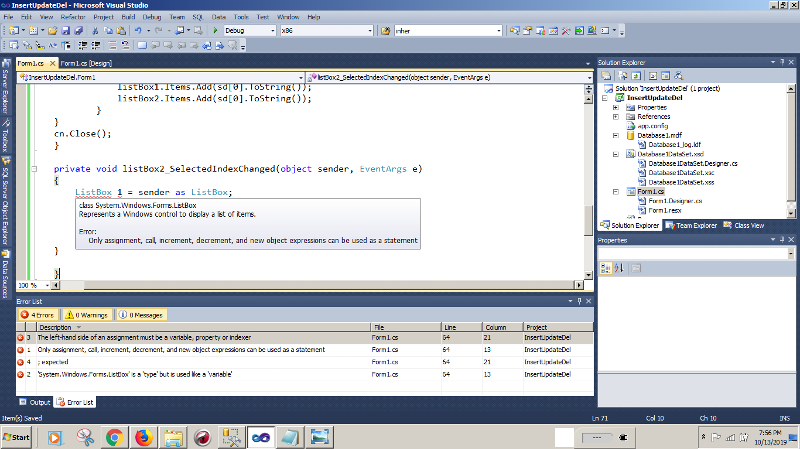Viewport: 800px width, 449px height.
Task: Open the Project menu
Action: point(104,17)
